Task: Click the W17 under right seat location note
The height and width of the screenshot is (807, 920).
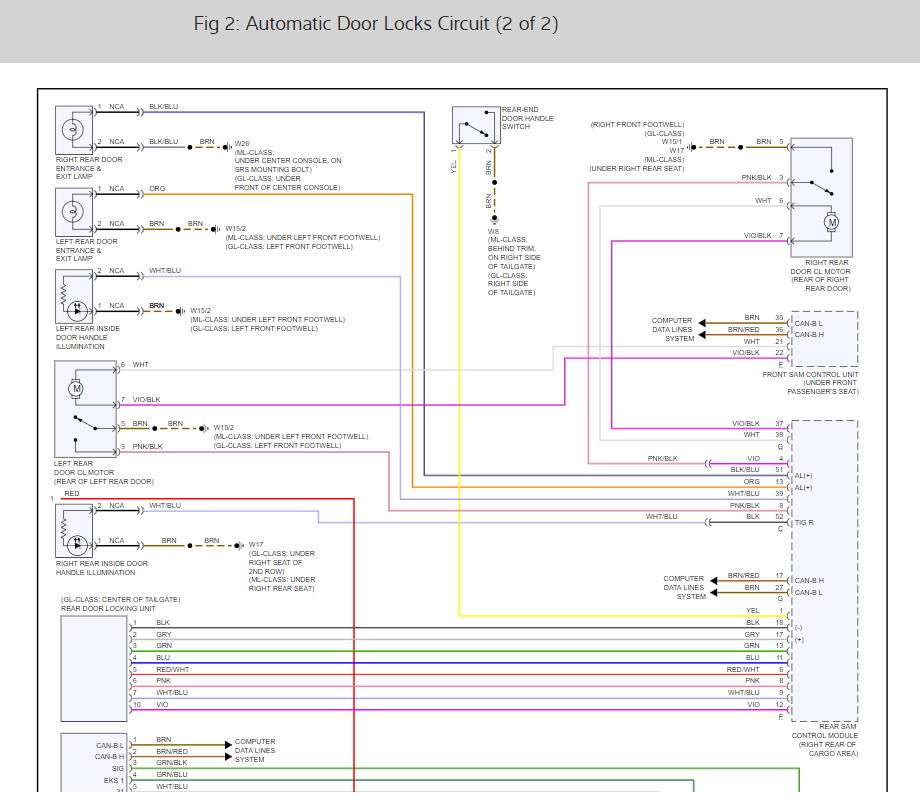Action: (x=282, y=570)
